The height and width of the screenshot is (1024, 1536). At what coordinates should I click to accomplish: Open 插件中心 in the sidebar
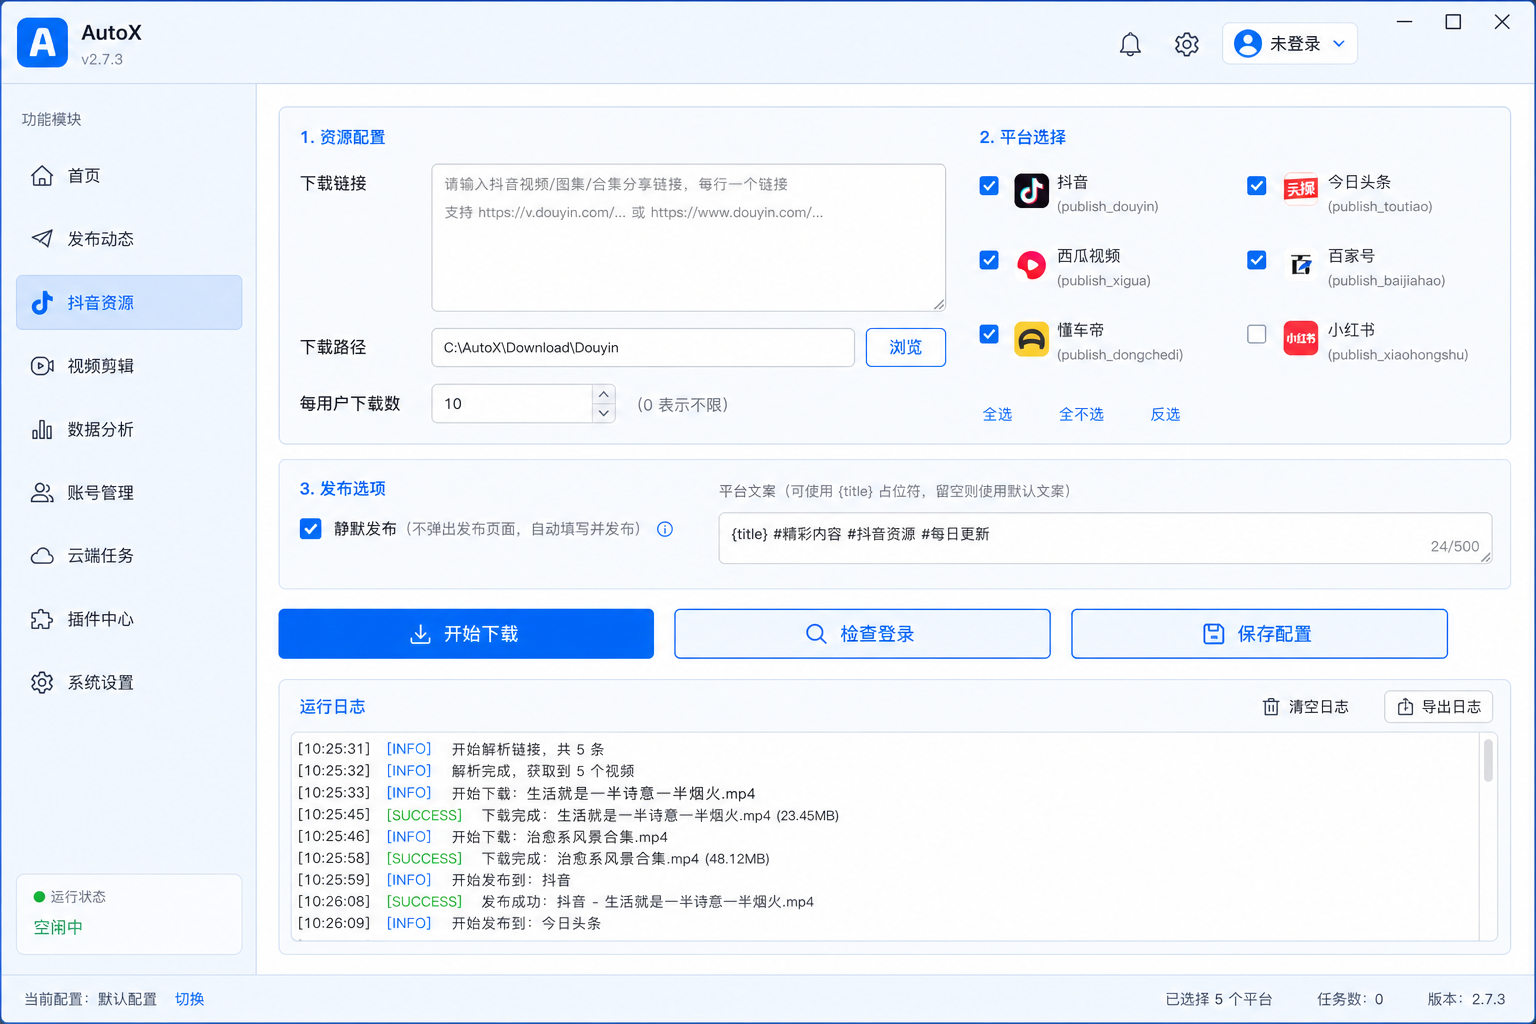129,619
